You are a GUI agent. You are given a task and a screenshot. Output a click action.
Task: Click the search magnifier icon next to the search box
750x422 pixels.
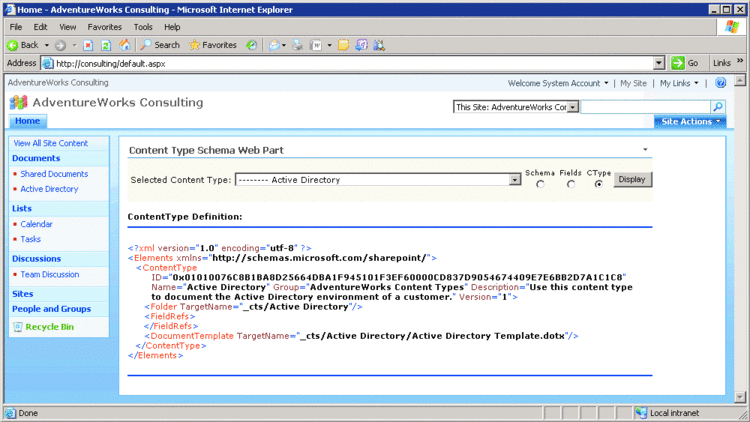point(718,107)
